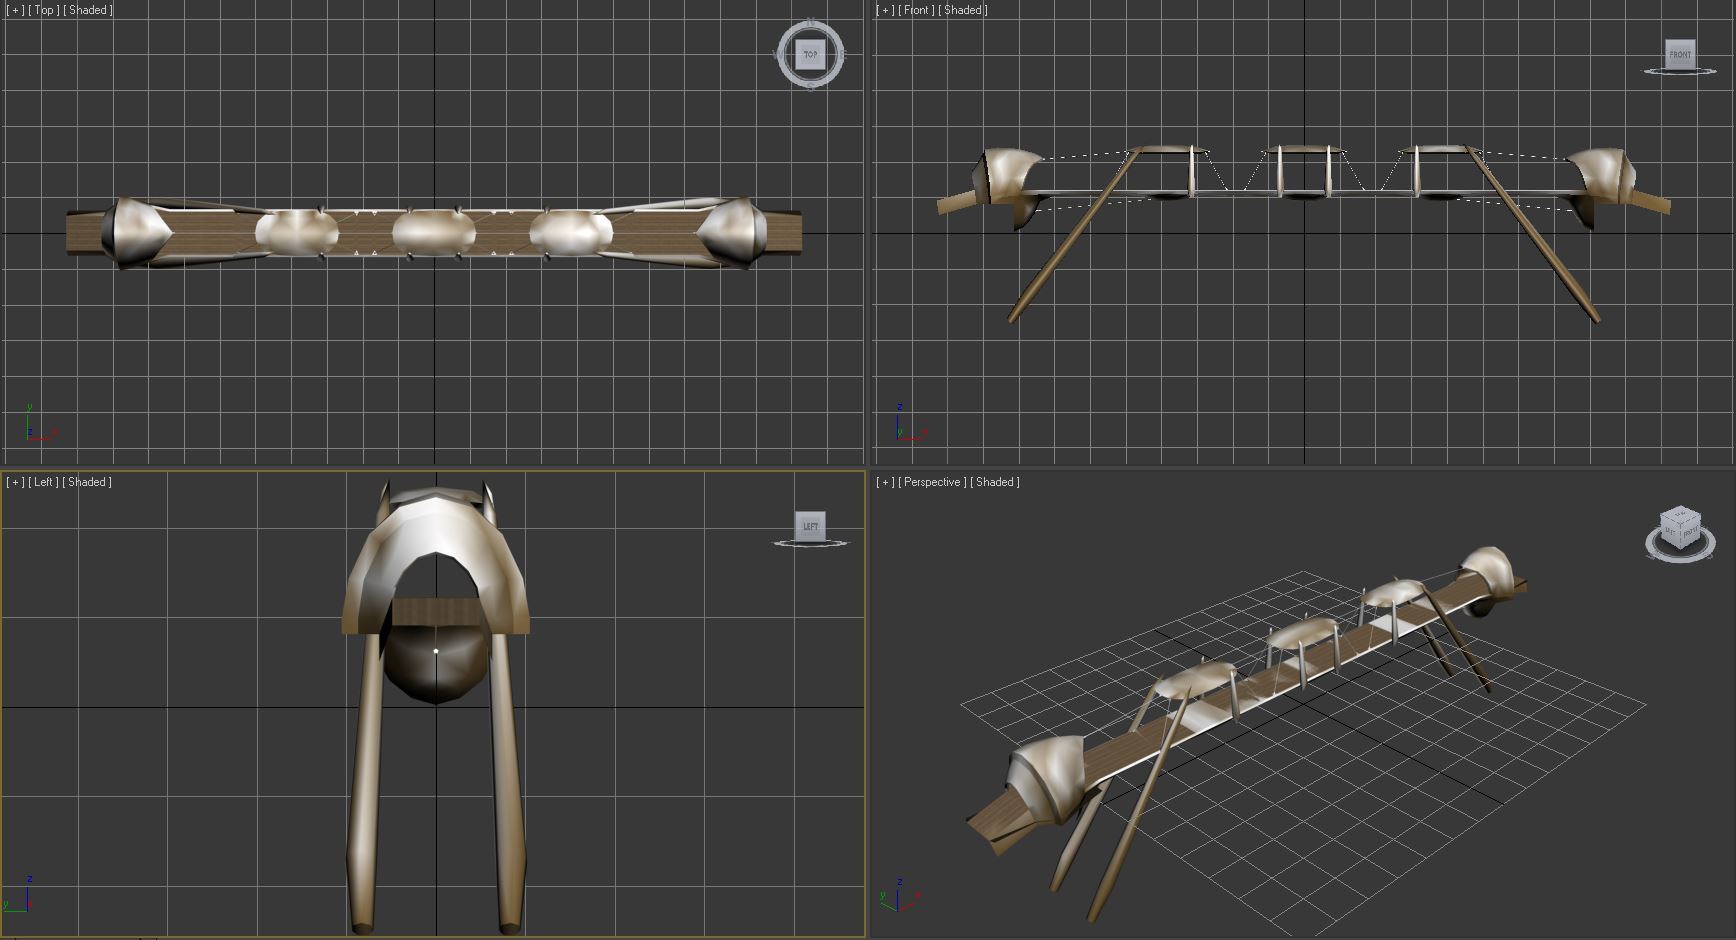Open the [Perspective] view label menu
This screenshot has width=1736, height=940.
[x=933, y=482]
